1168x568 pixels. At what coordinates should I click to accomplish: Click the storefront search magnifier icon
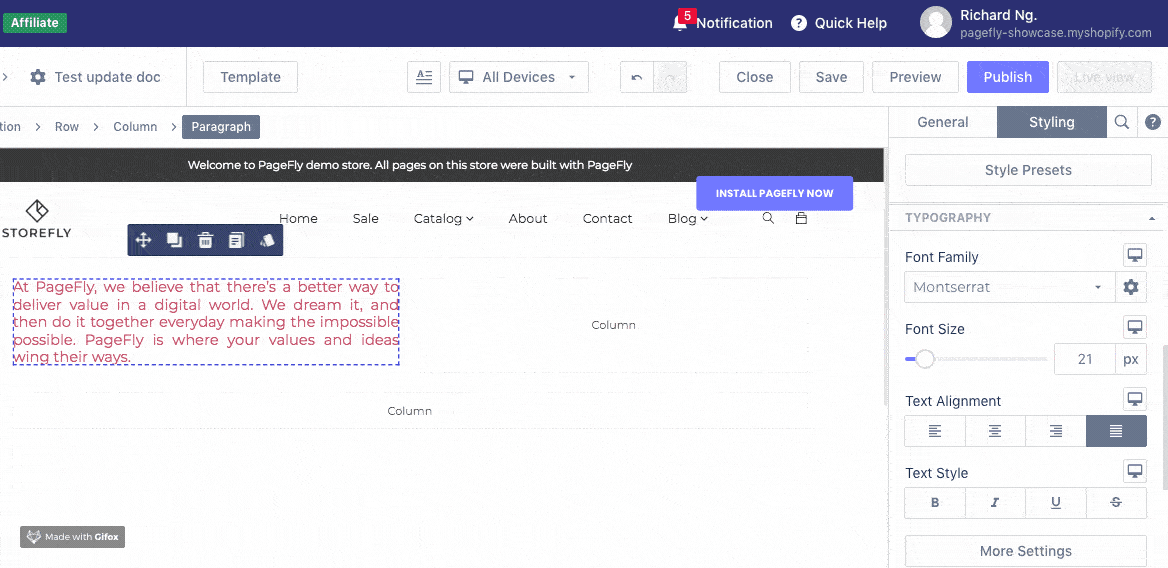(x=769, y=218)
